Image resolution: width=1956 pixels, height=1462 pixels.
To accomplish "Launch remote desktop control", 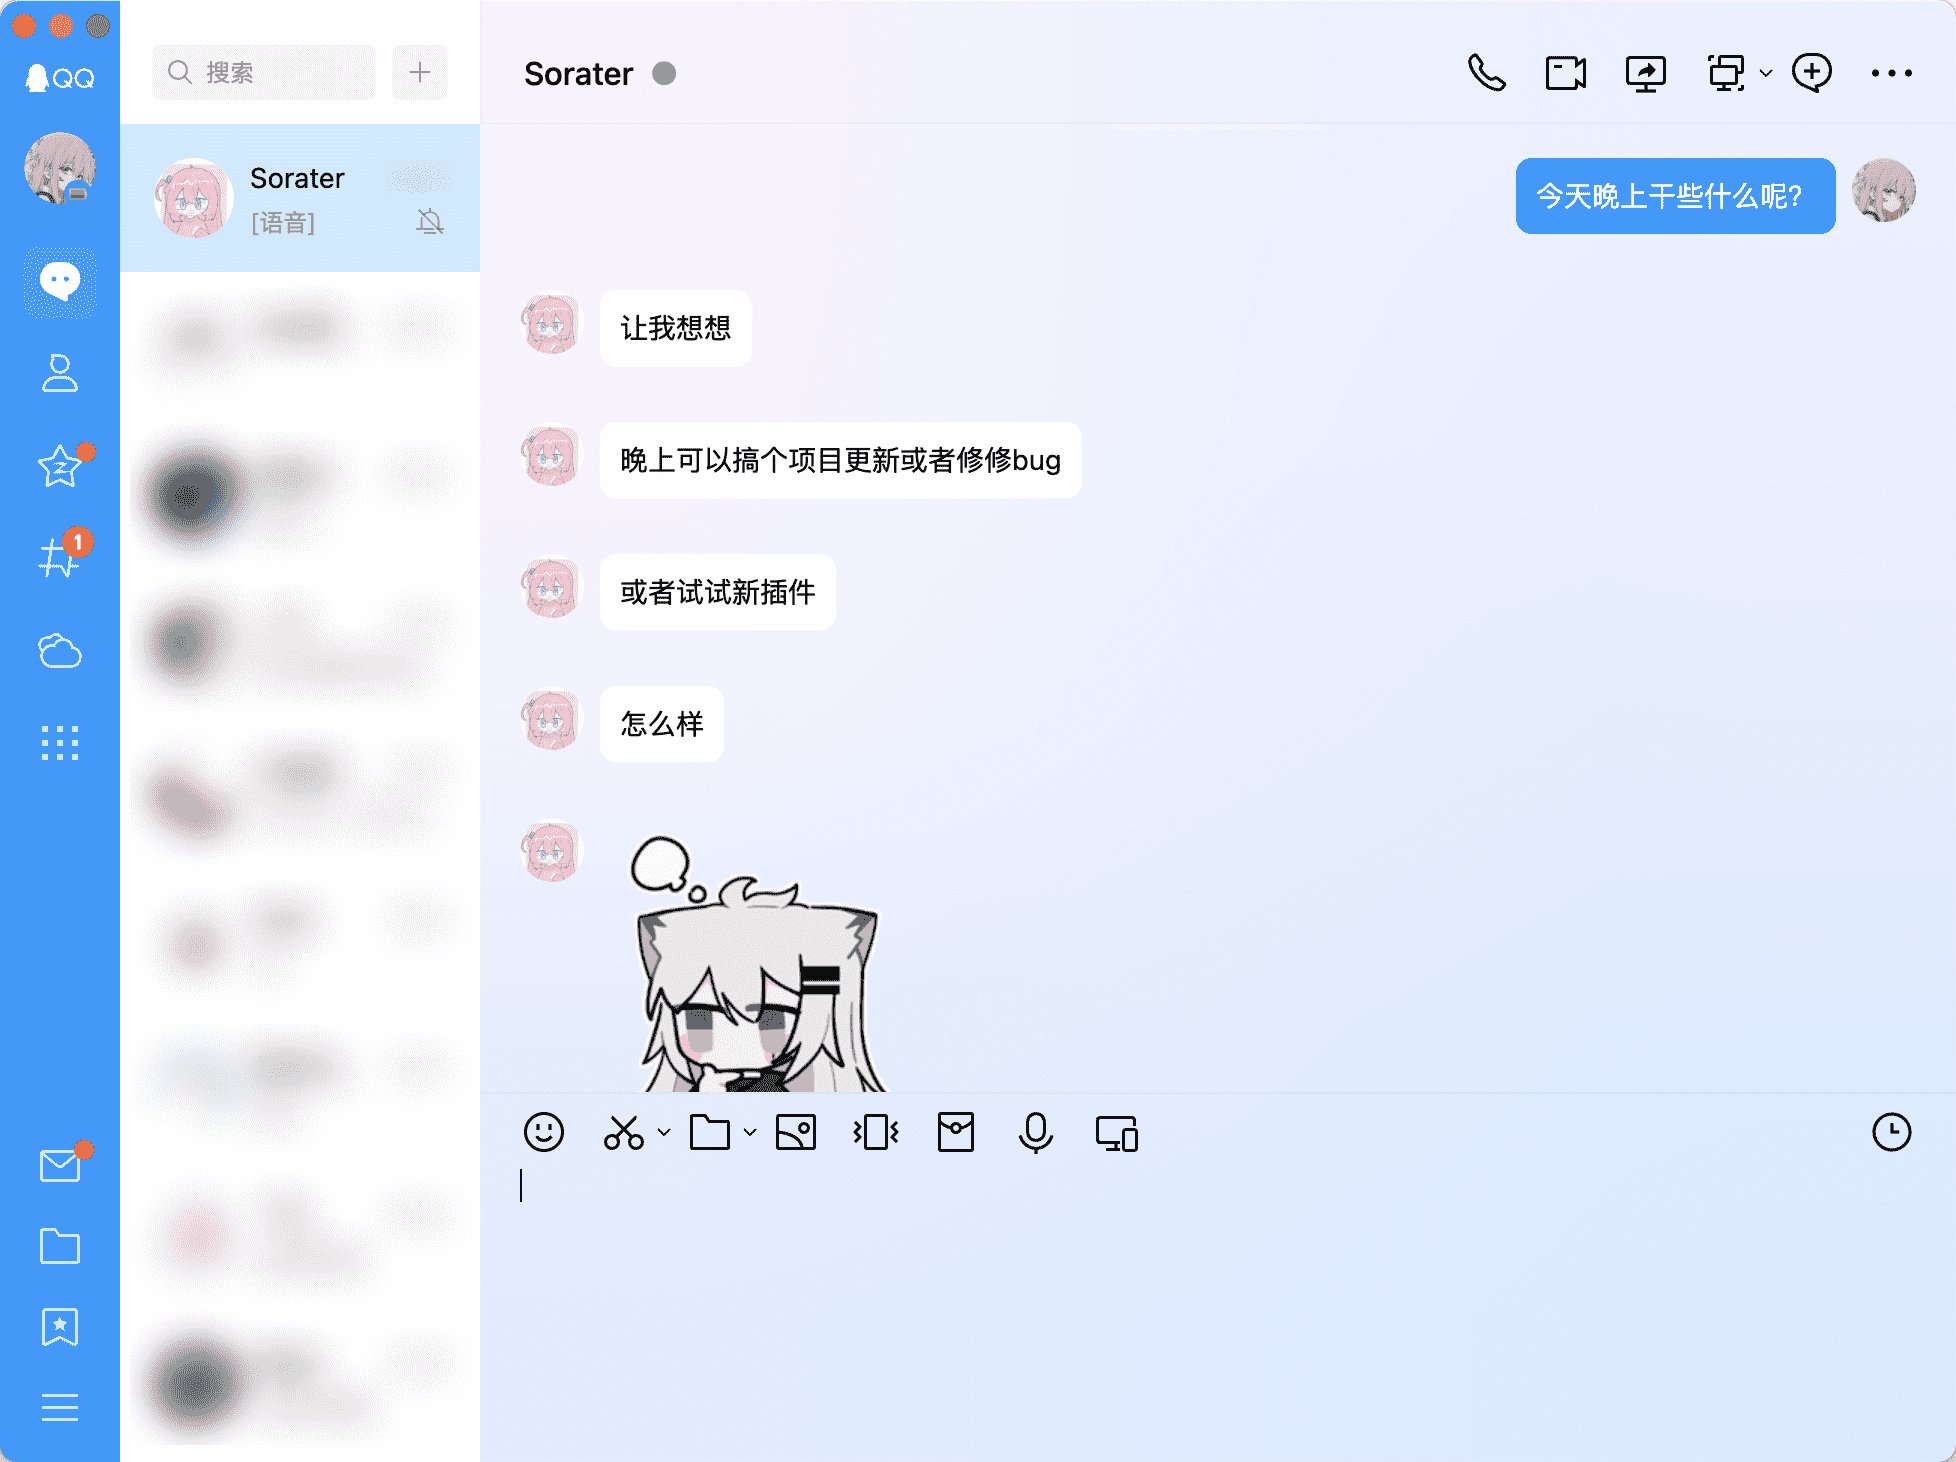I will pos(1727,72).
